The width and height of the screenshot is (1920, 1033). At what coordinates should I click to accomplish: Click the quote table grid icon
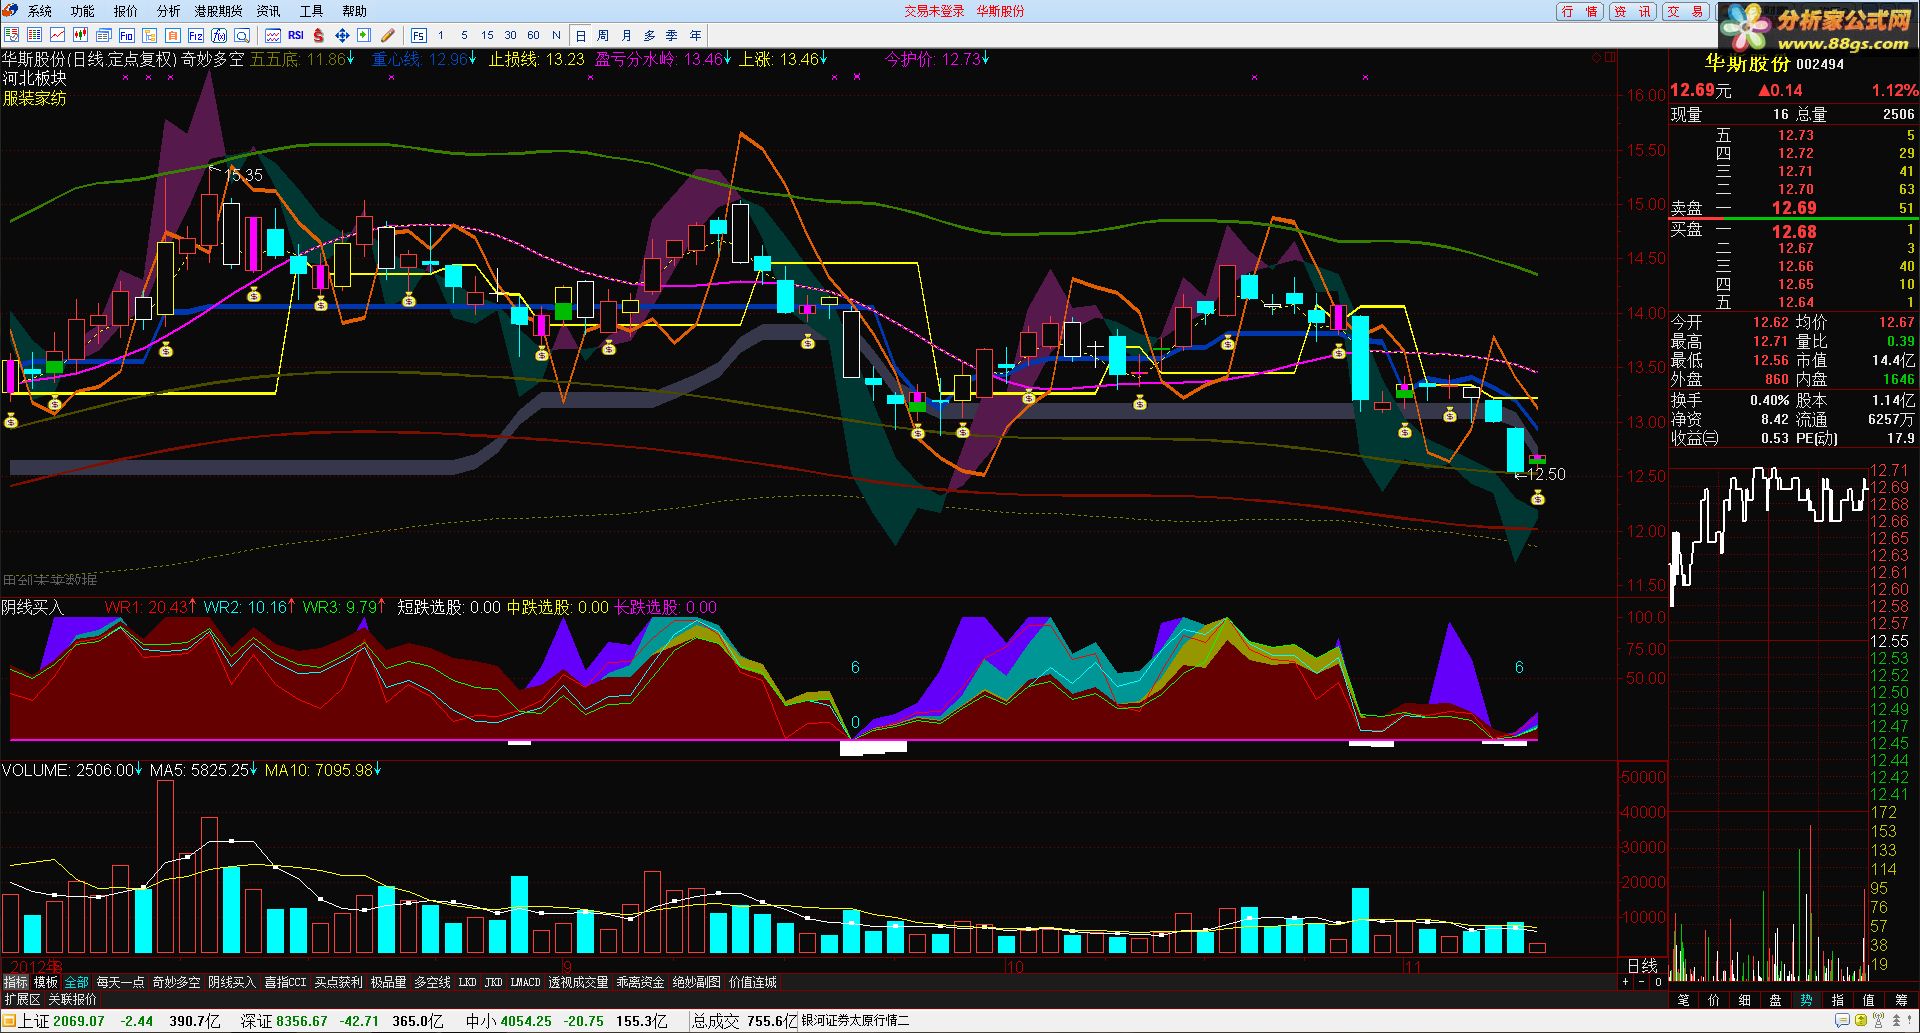34,35
